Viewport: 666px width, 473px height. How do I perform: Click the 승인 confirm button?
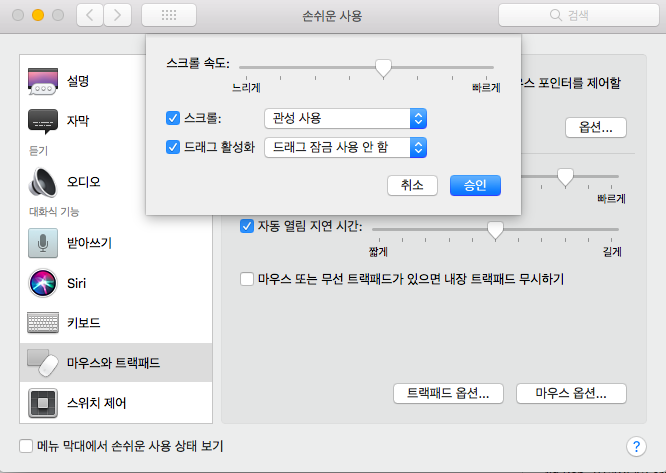click(474, 185)
